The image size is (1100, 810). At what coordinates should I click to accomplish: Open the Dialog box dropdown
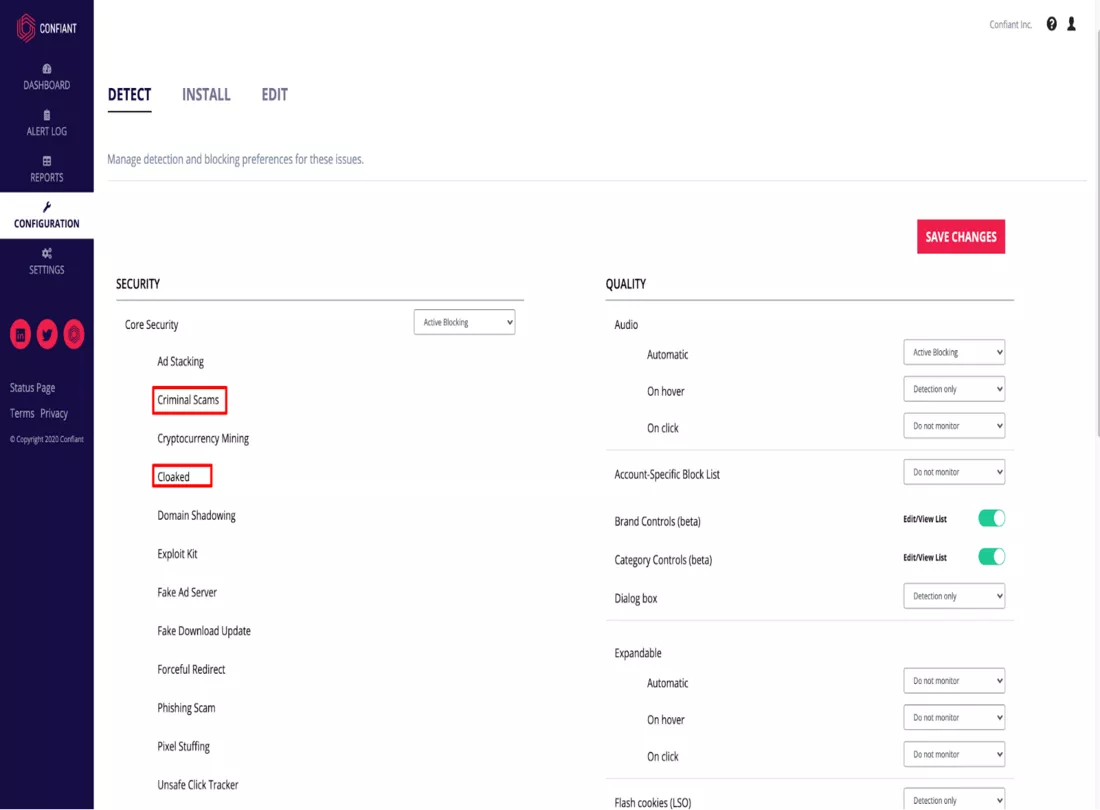click(954, 596)
